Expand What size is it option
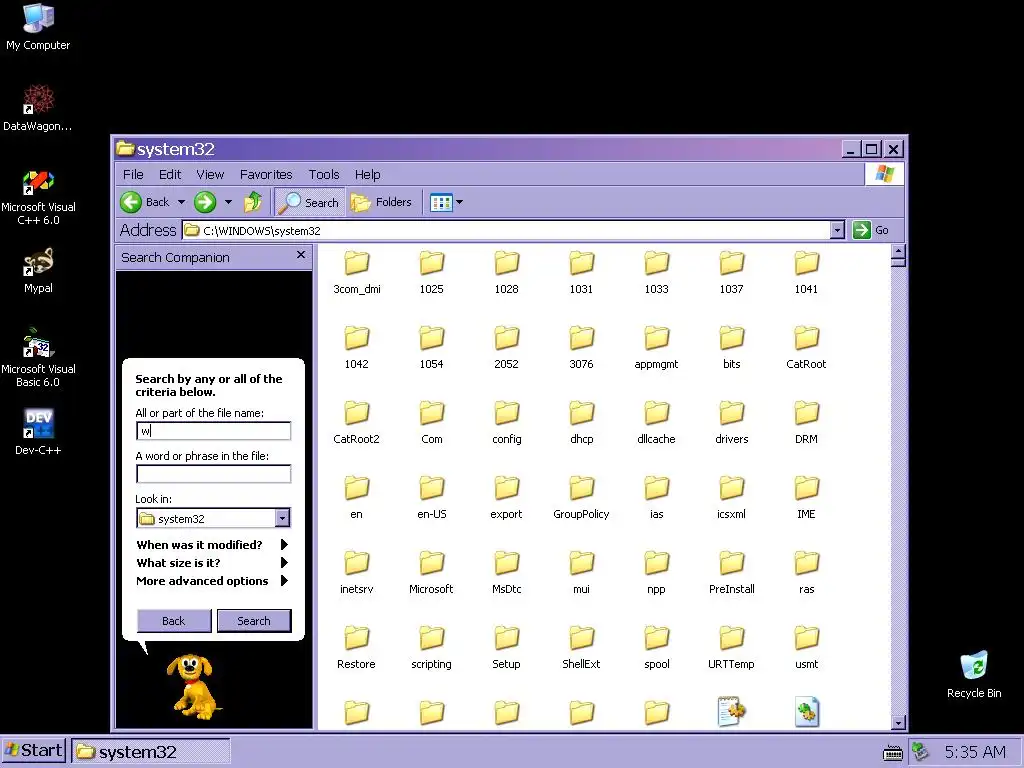Screen dimensions: 1024x768 coord(212,563)
